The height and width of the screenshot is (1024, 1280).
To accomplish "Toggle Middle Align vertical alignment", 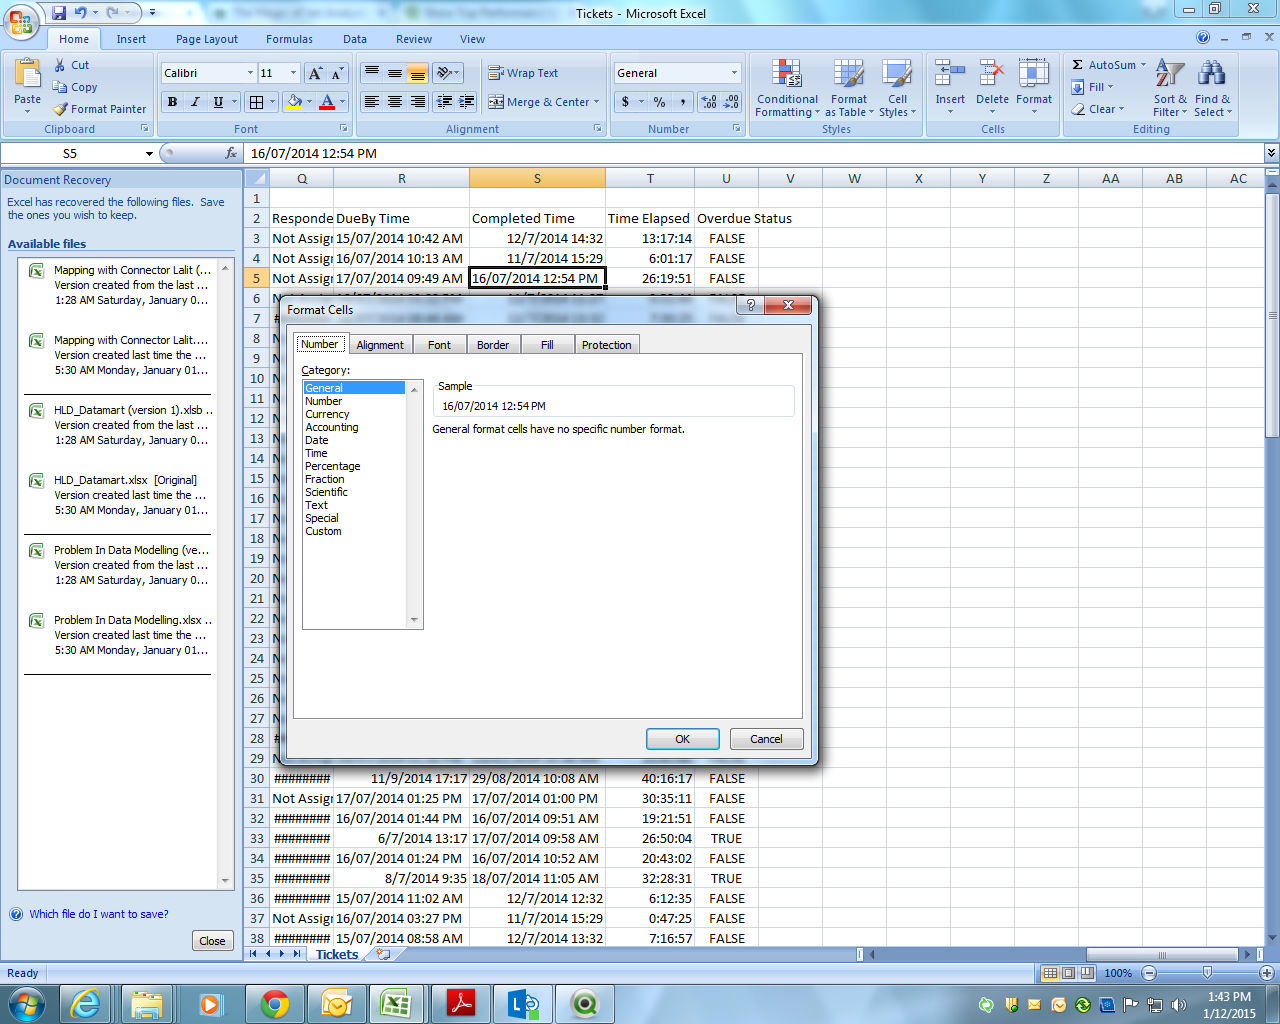I will pyautogui.click(x=395, y=73).
